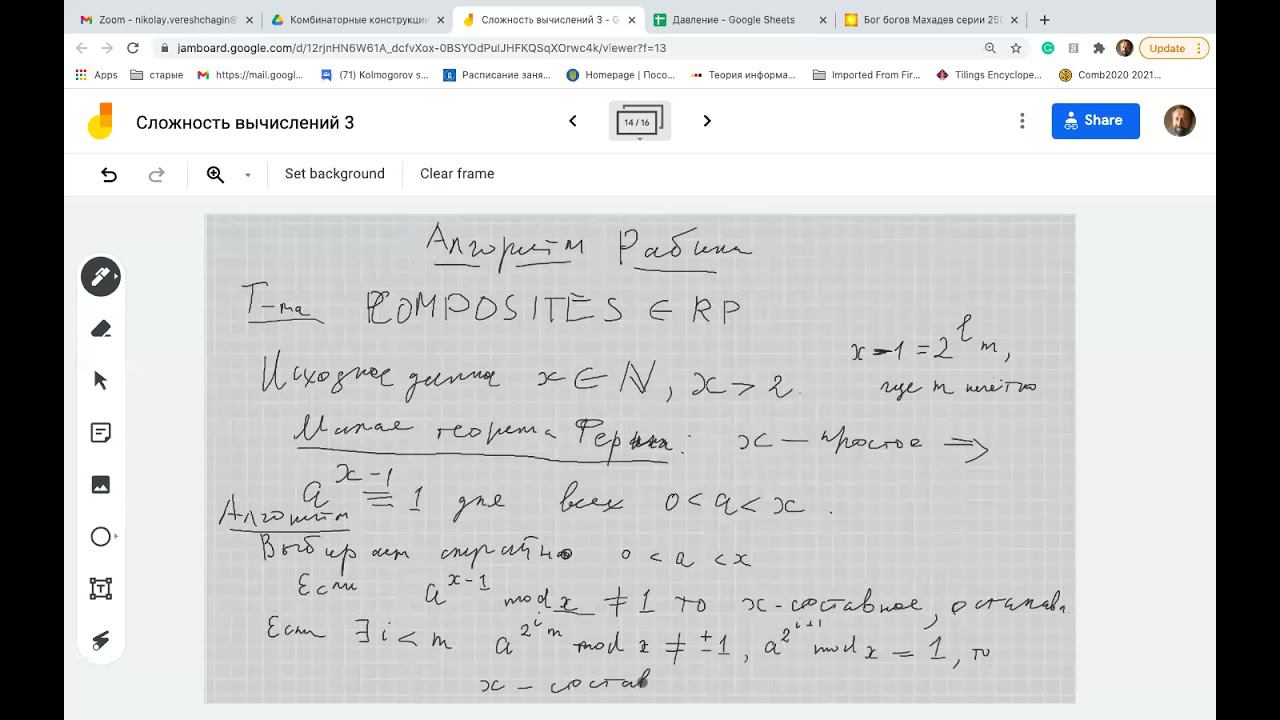Image resolution: width=1280 pixels, height=720 pixels.
Task: Undo the last action
Action: tap(109, 174)
